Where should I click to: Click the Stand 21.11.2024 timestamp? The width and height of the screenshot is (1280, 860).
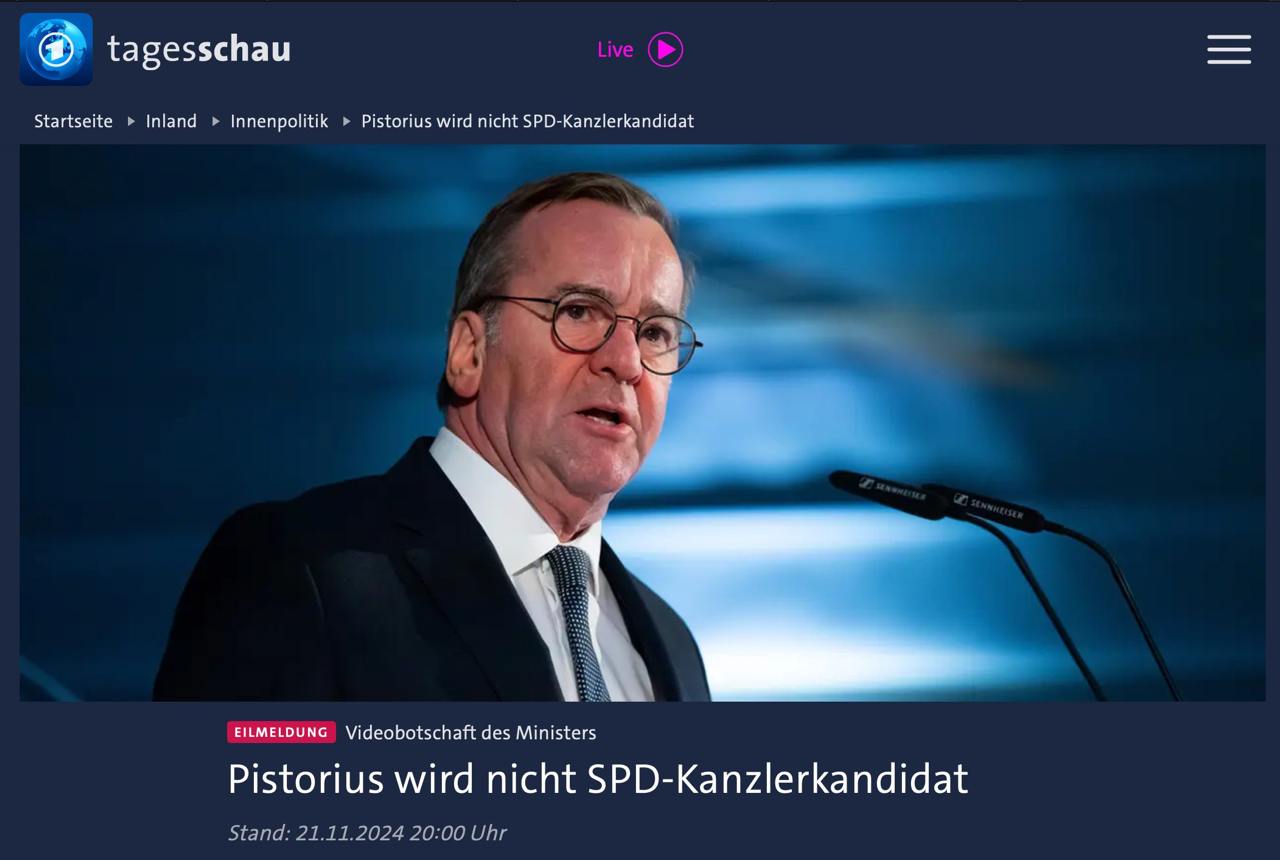pyautogui.click(x=367, y=832)
